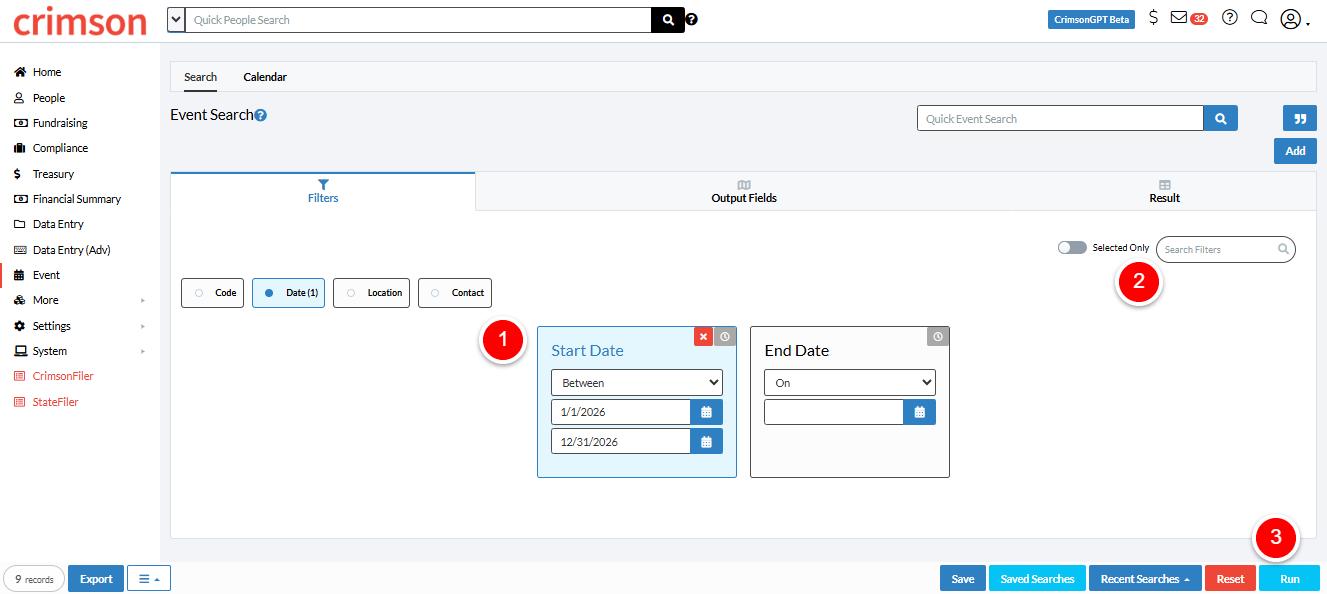Screen dimensions: 1327x594
Task: Click the blue quotation mark button
Action: (1300, 118)
